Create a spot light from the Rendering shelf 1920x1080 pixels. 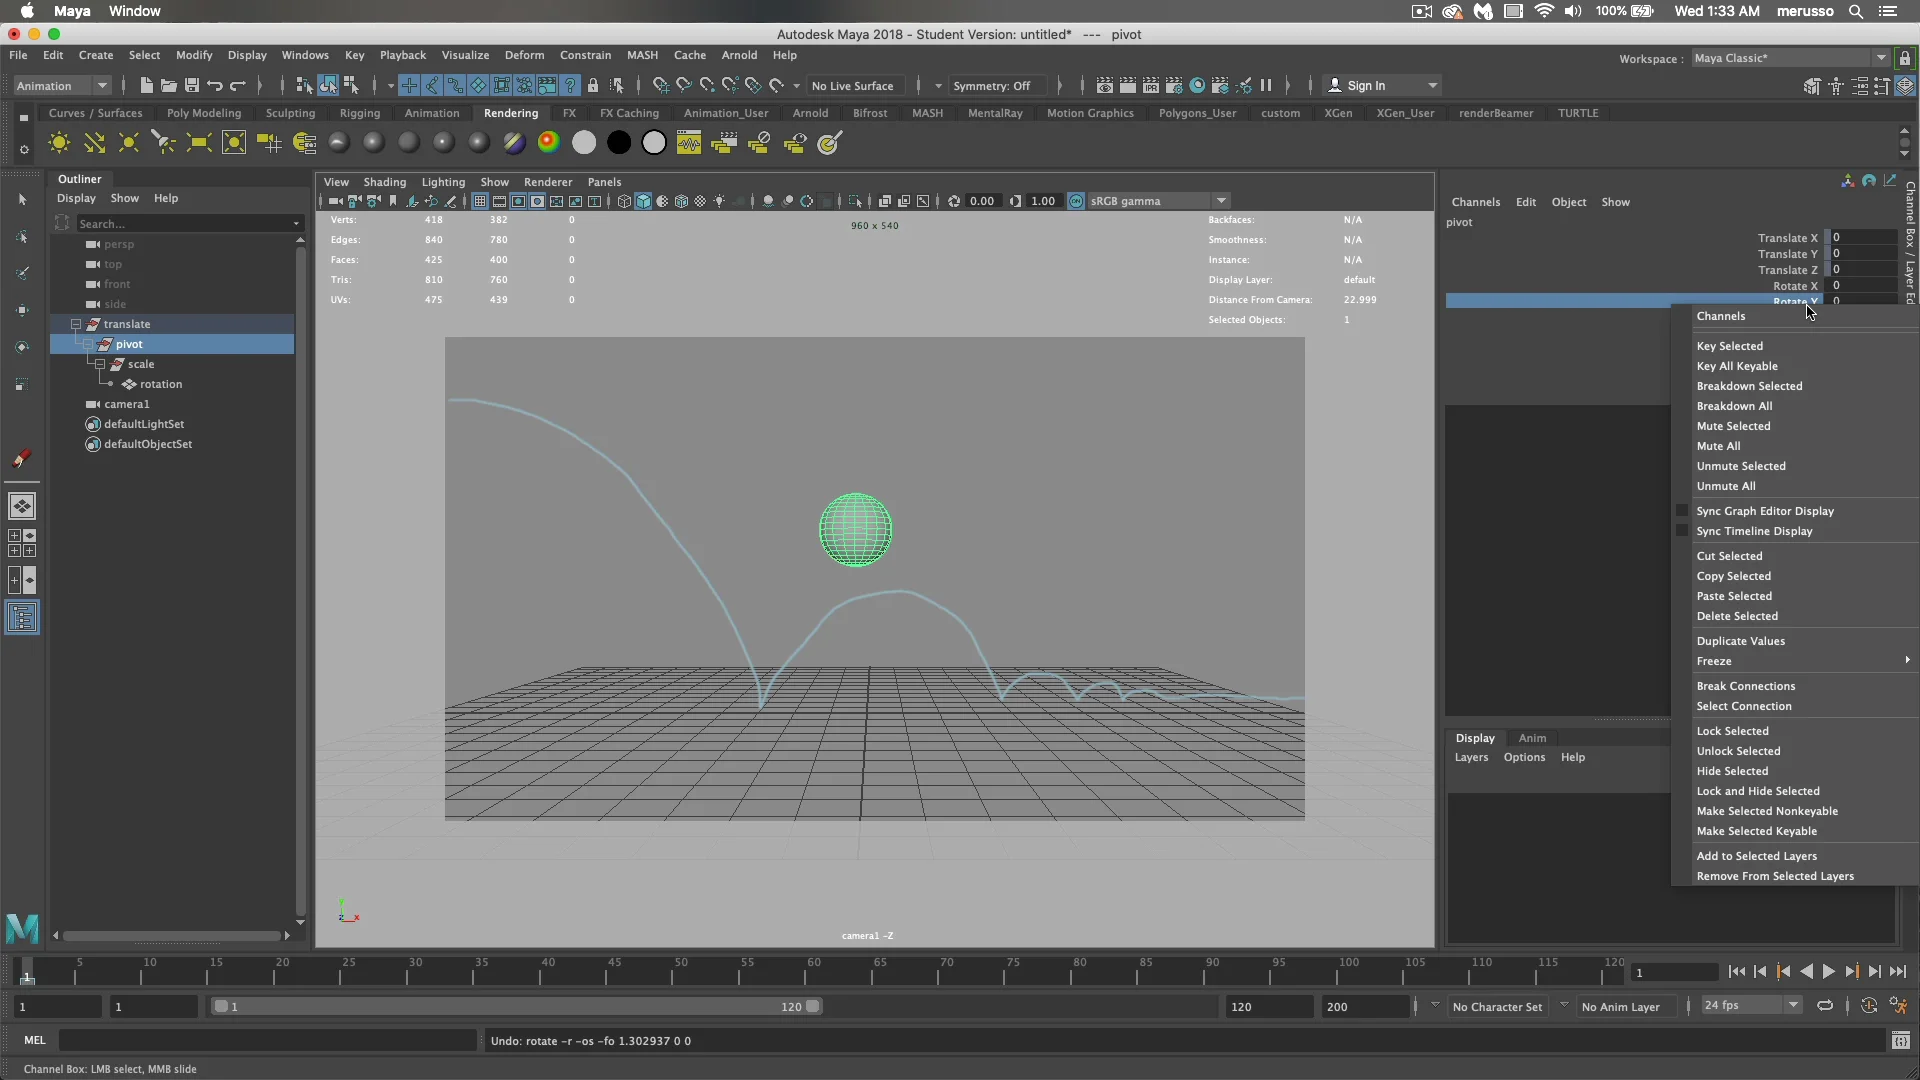(x=164, y=142)
